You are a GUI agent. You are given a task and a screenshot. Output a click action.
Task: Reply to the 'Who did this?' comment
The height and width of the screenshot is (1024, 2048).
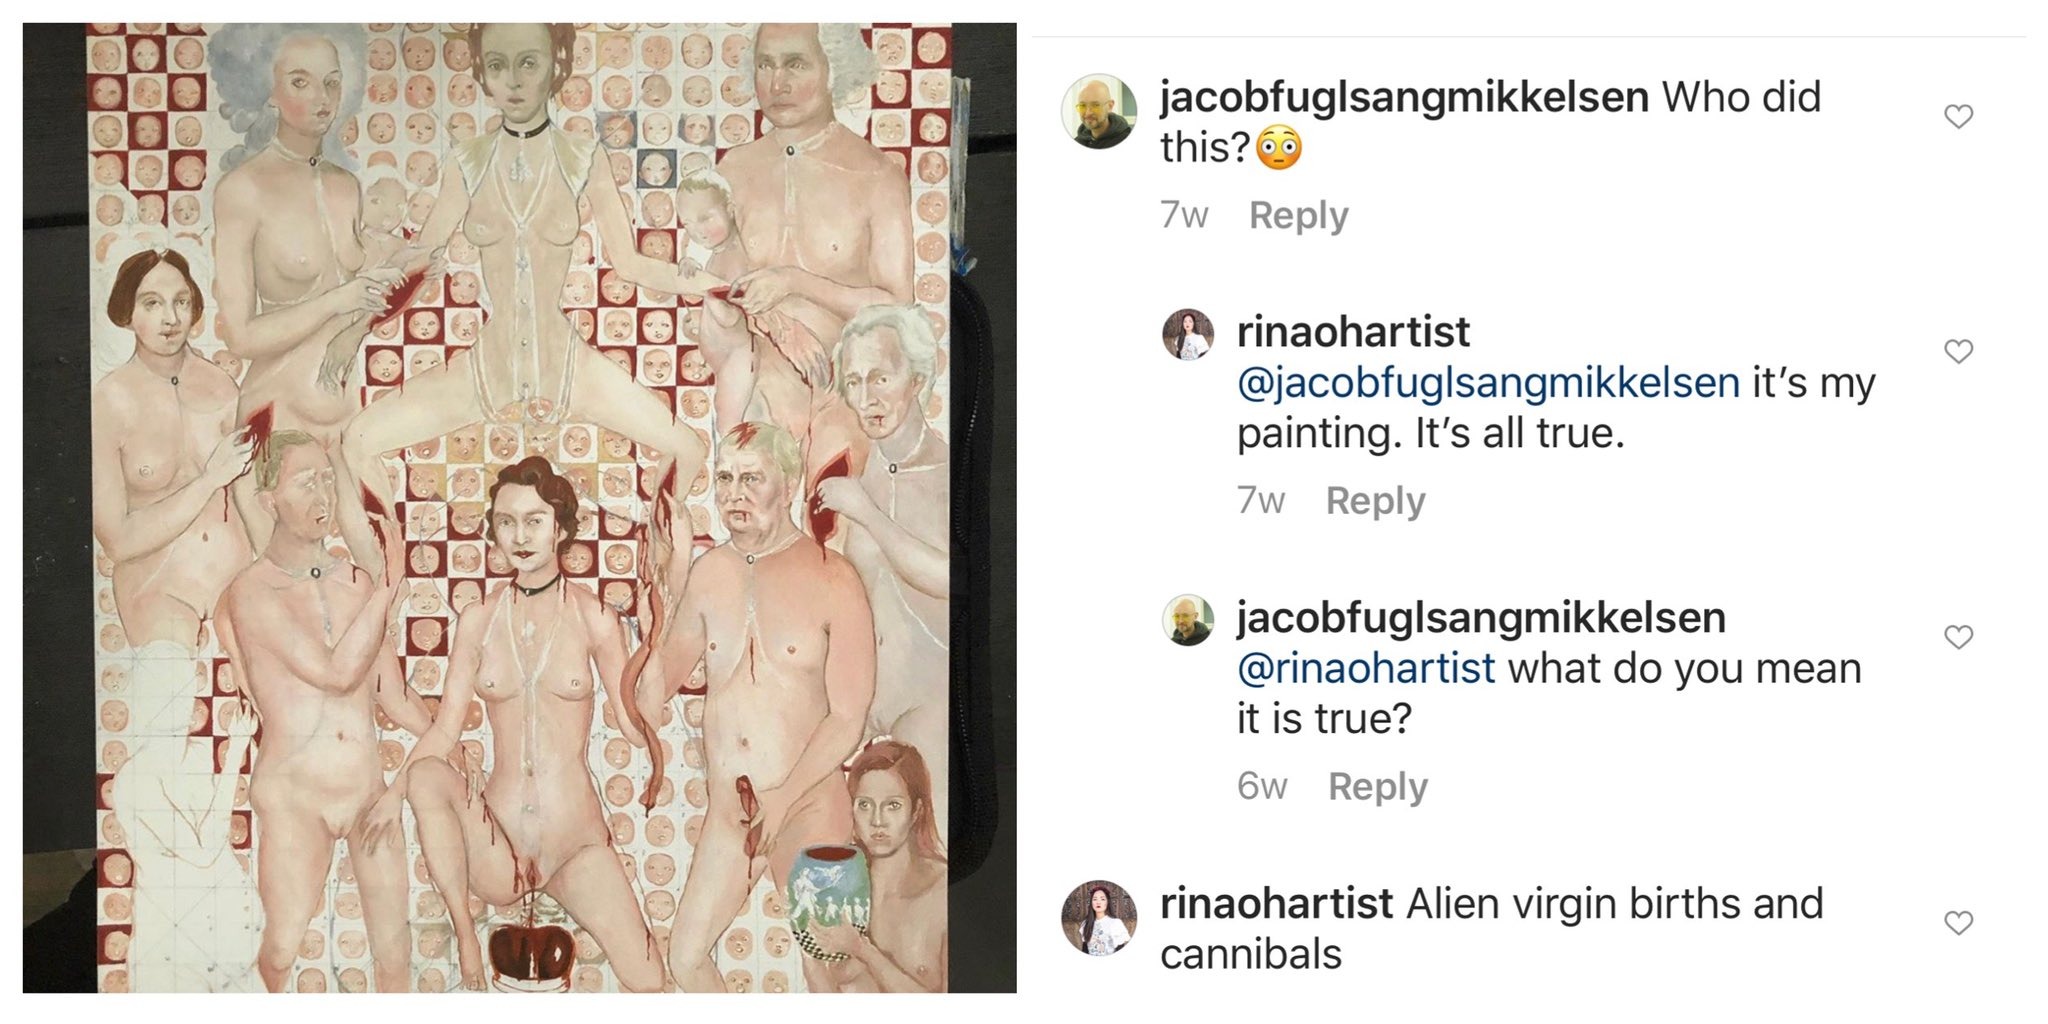point(1298,216)
